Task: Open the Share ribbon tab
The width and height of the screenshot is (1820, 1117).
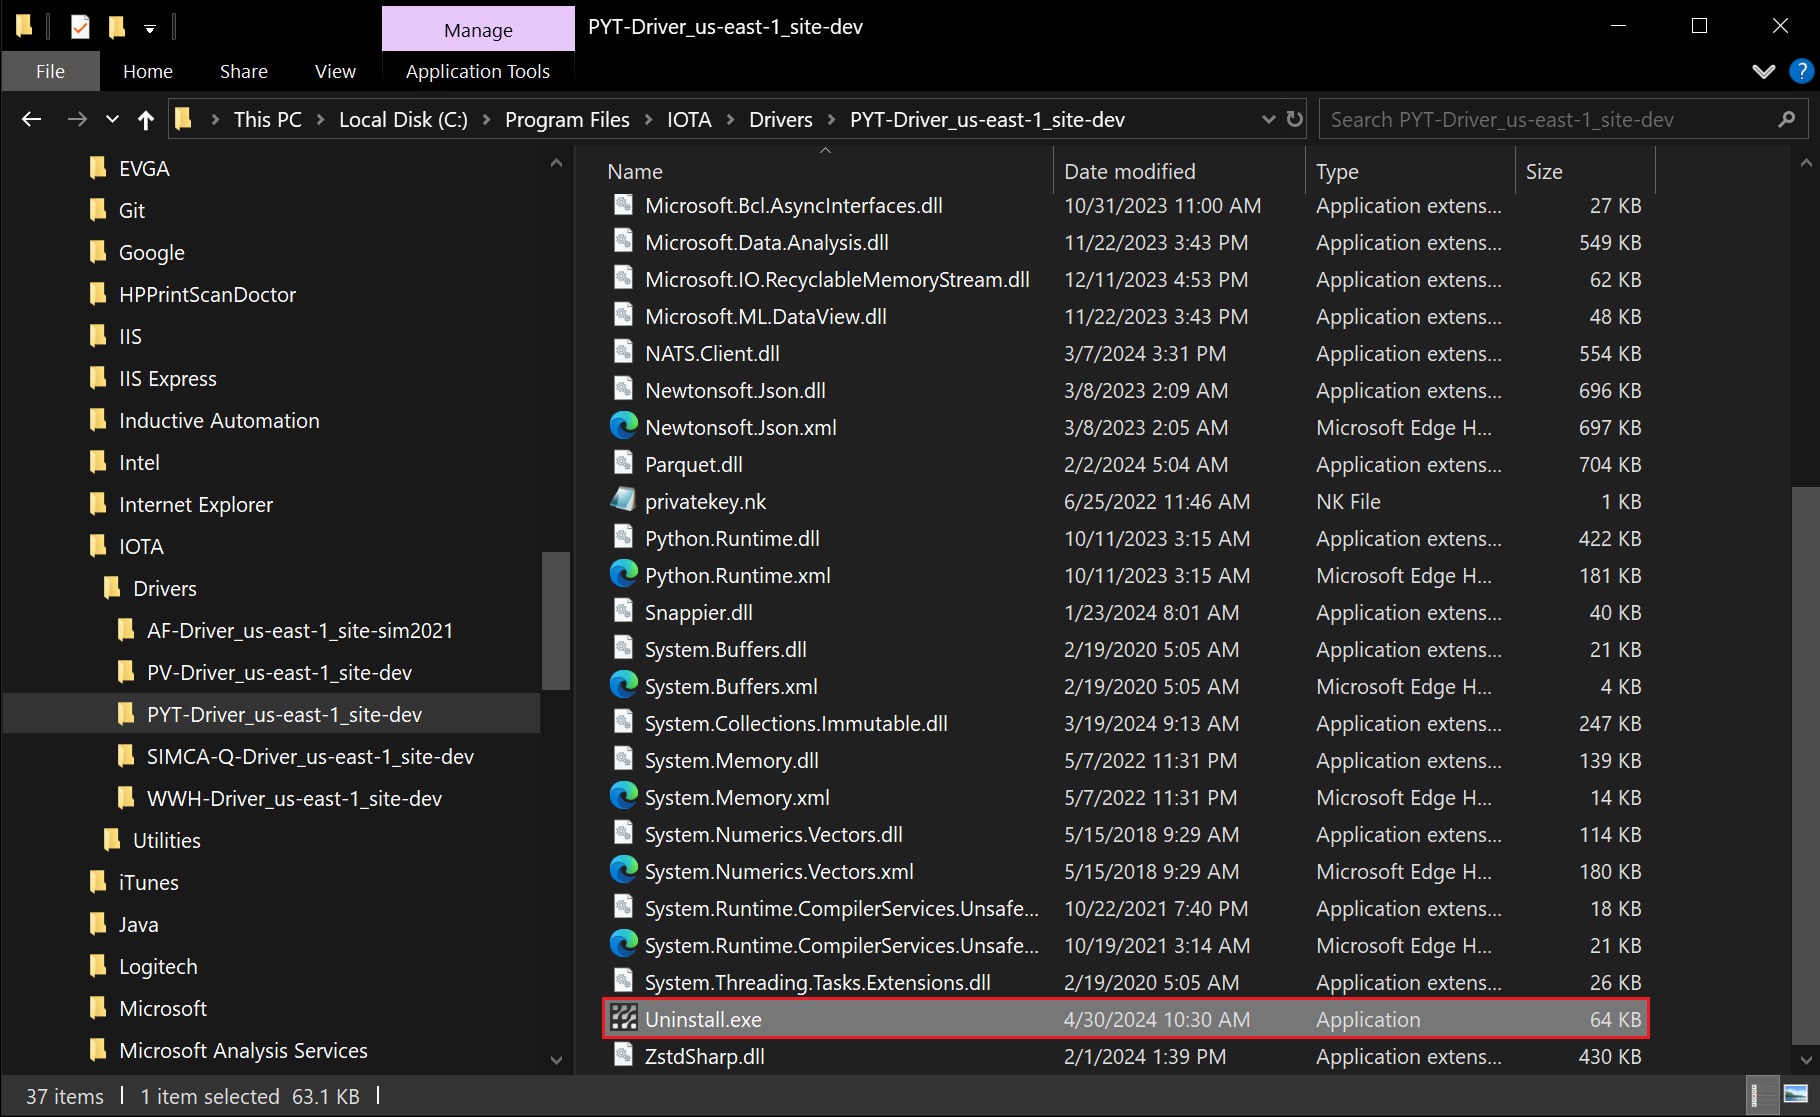Action: point(244,71)
